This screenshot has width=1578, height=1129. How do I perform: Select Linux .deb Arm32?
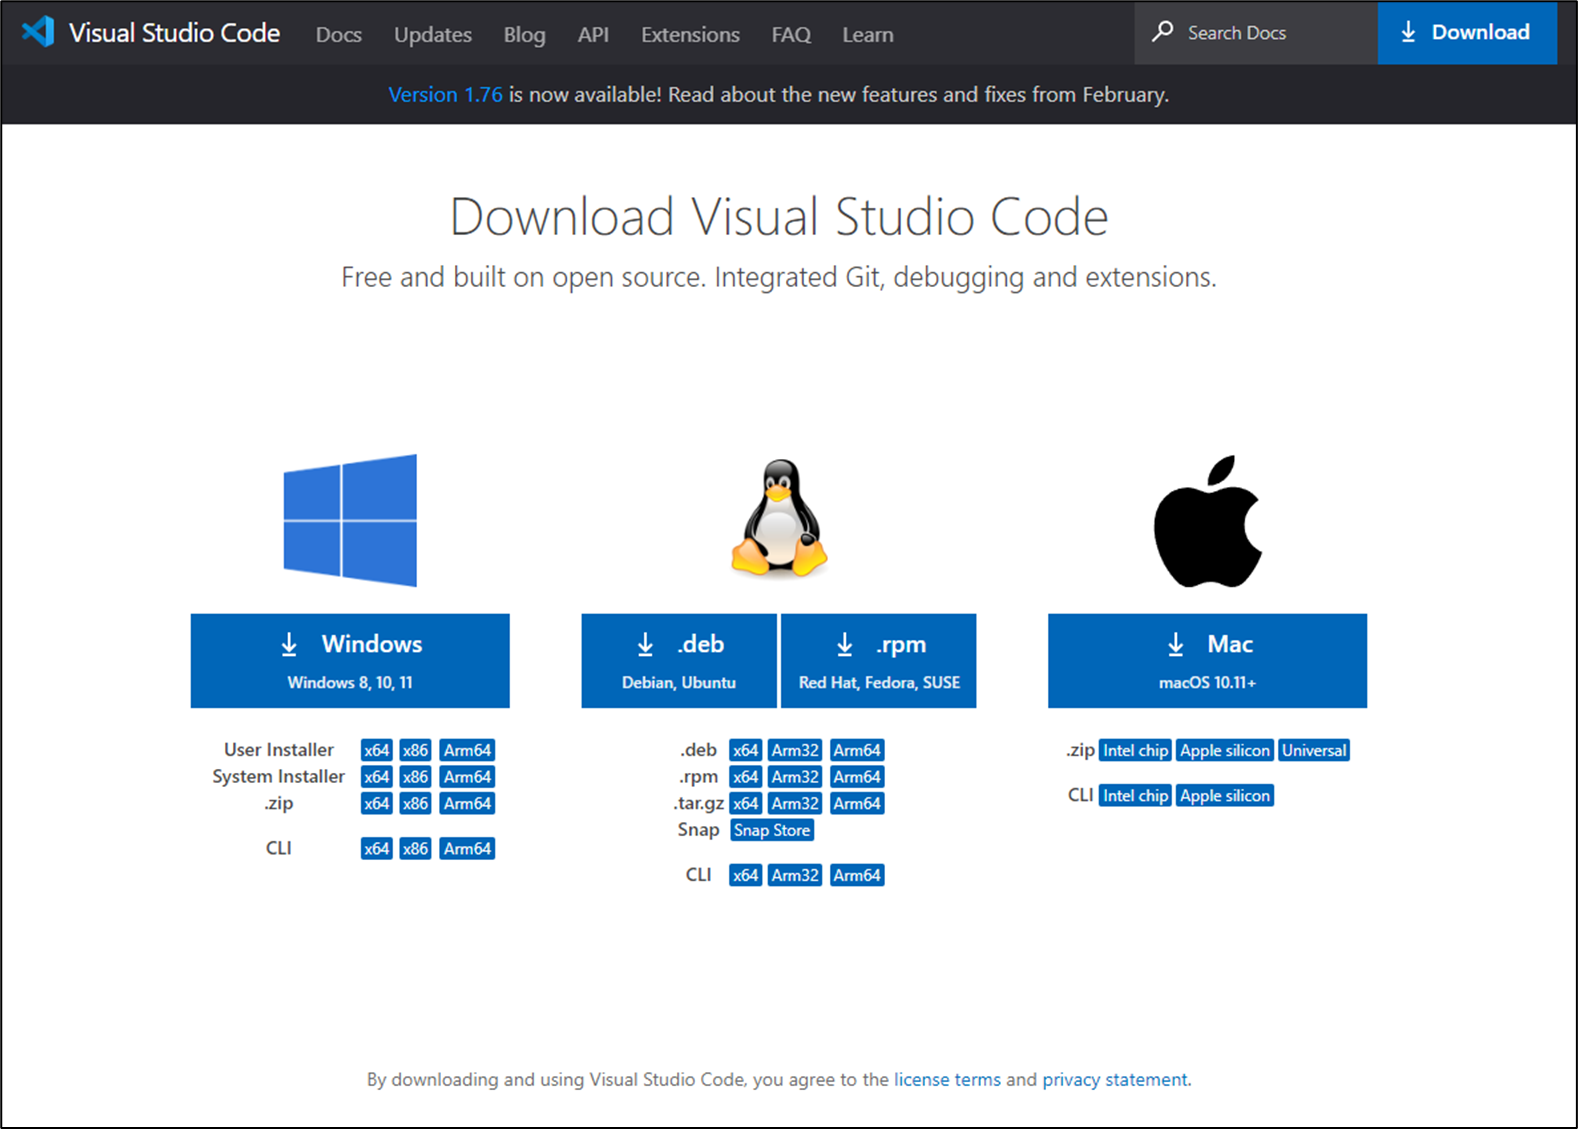[795, 750]
